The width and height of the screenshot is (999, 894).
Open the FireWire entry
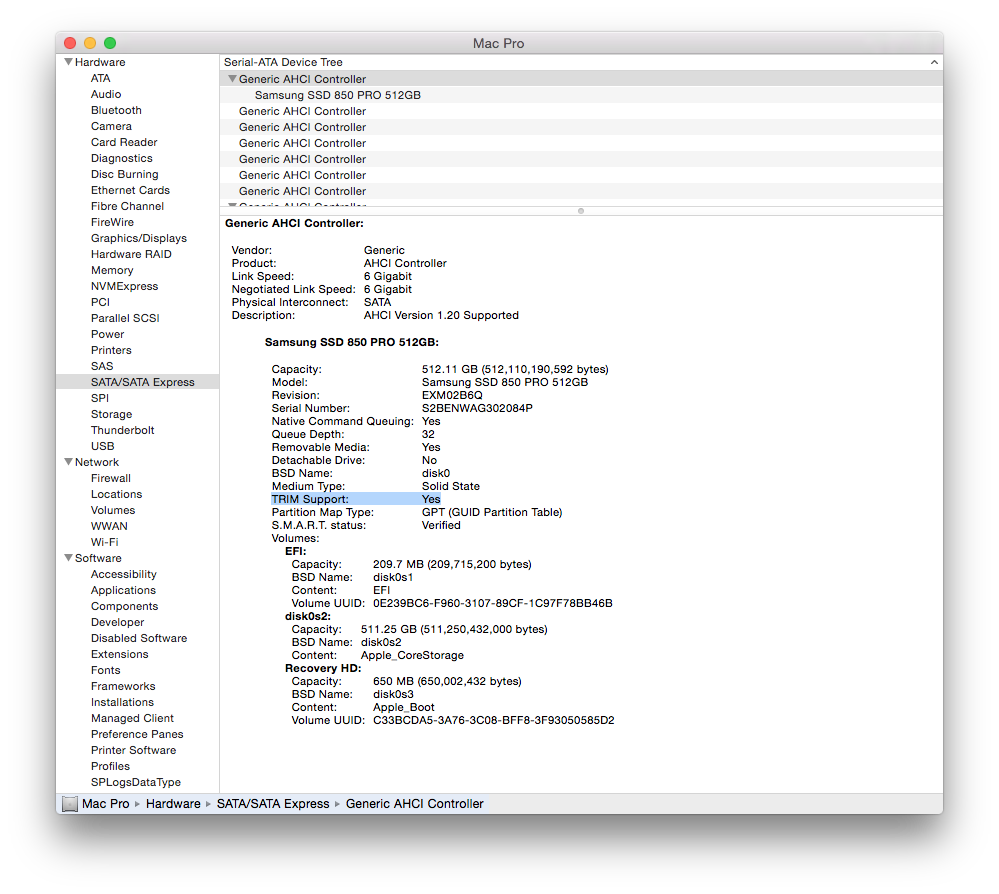pos(112,222)
